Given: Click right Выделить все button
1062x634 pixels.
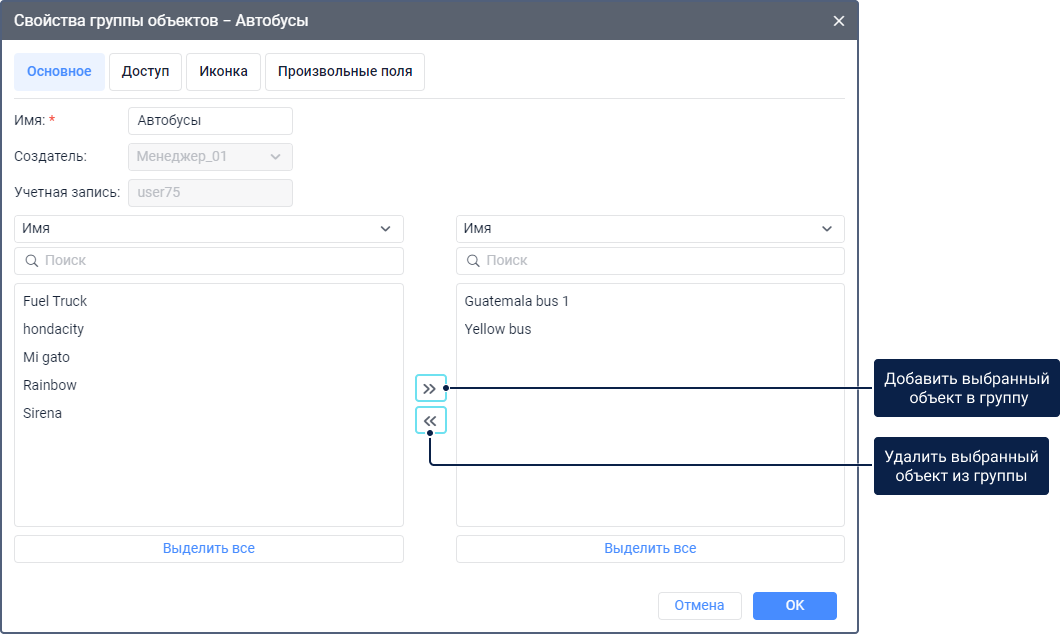Looking at the screenshot, I should pos(650,549).
